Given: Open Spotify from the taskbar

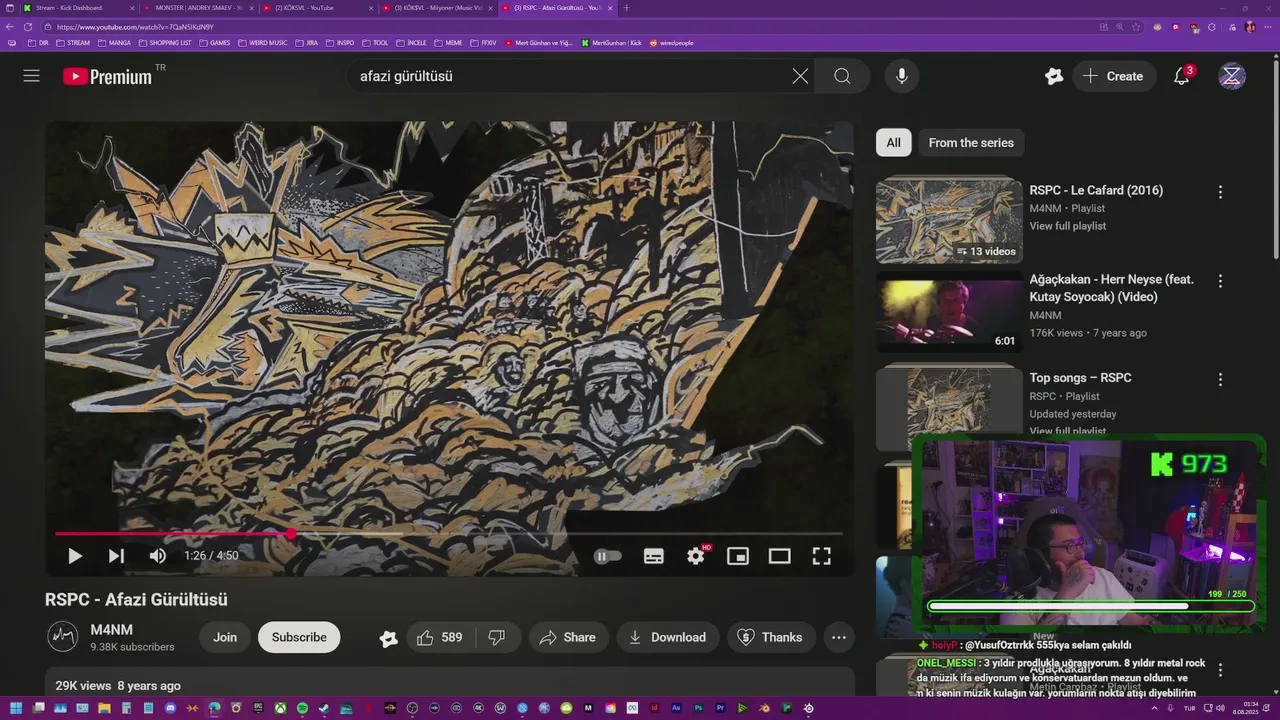Looking at the screenshot, I should point(302,708).
